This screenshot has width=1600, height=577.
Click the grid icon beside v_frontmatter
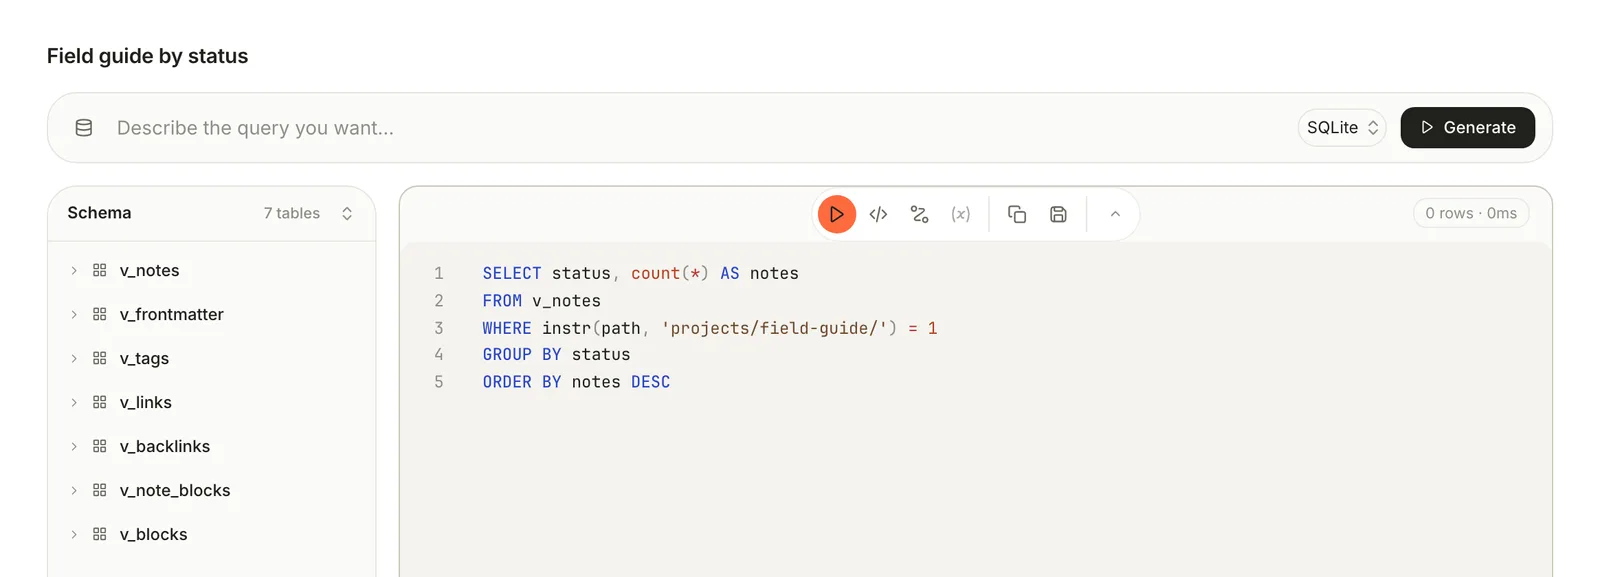[99, 314]
